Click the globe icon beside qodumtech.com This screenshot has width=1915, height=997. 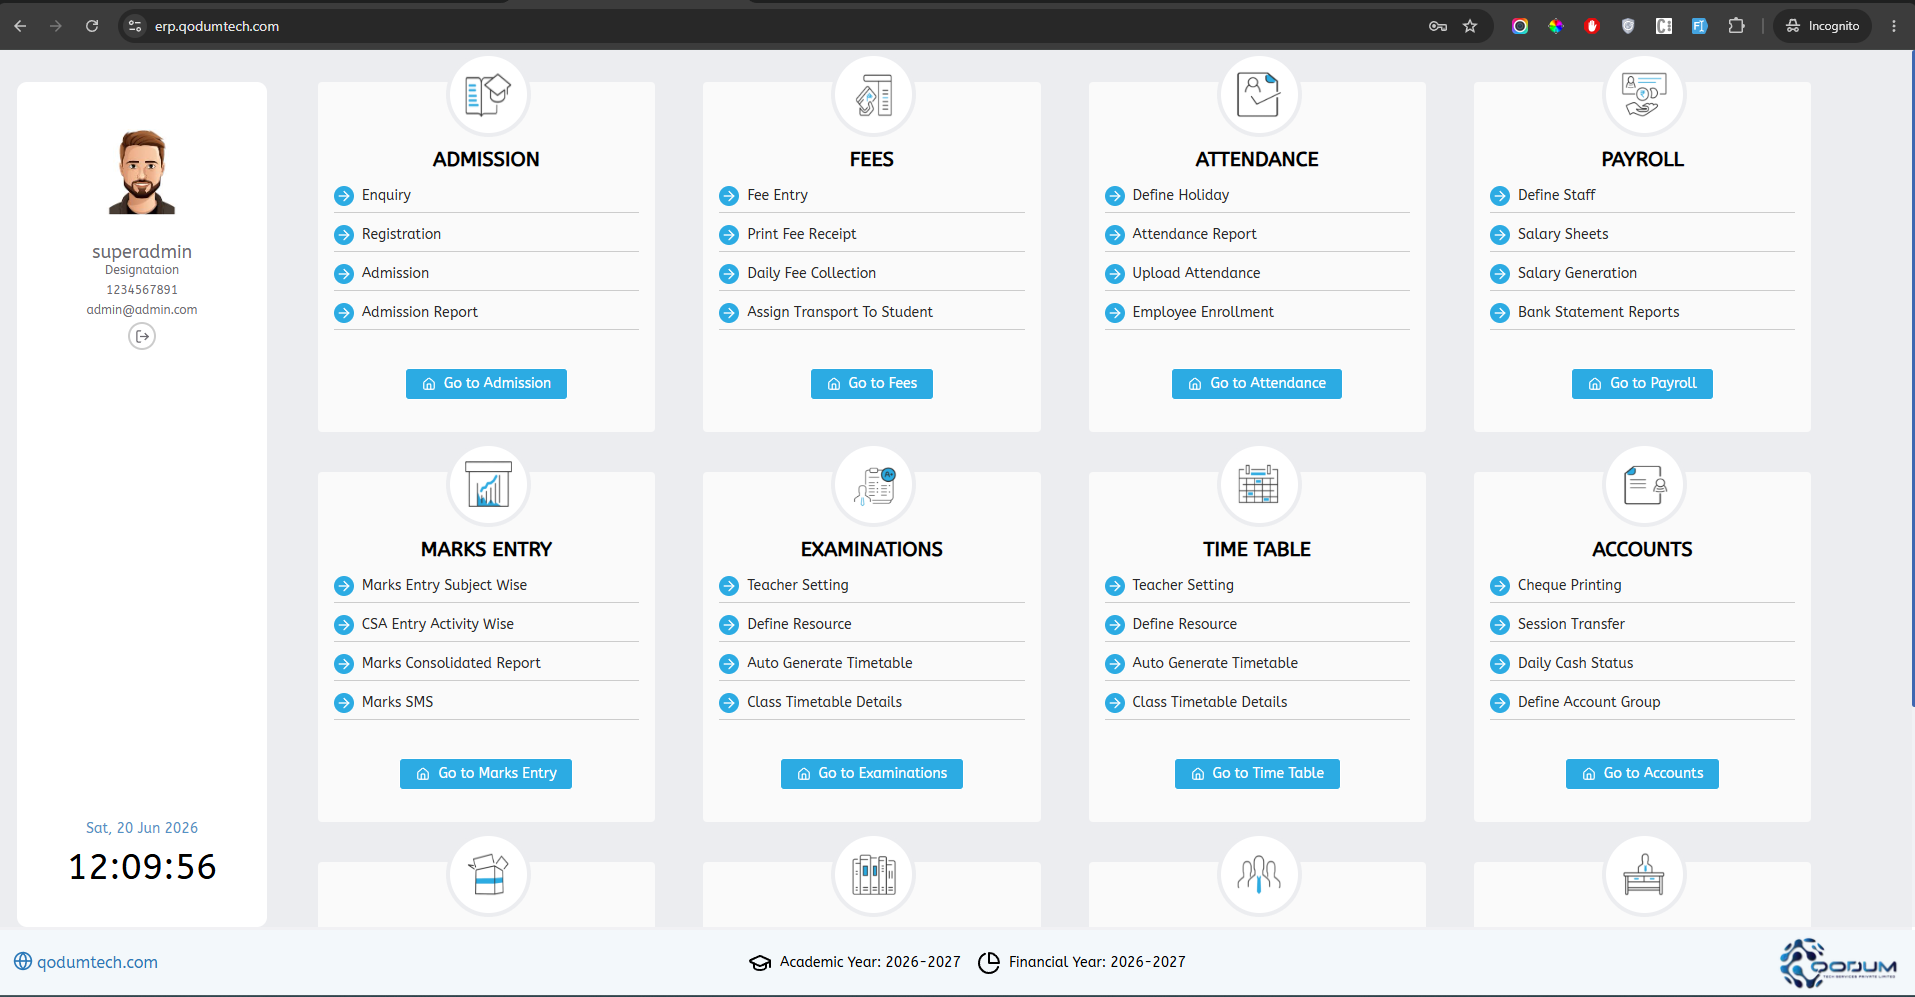point(23,961)
